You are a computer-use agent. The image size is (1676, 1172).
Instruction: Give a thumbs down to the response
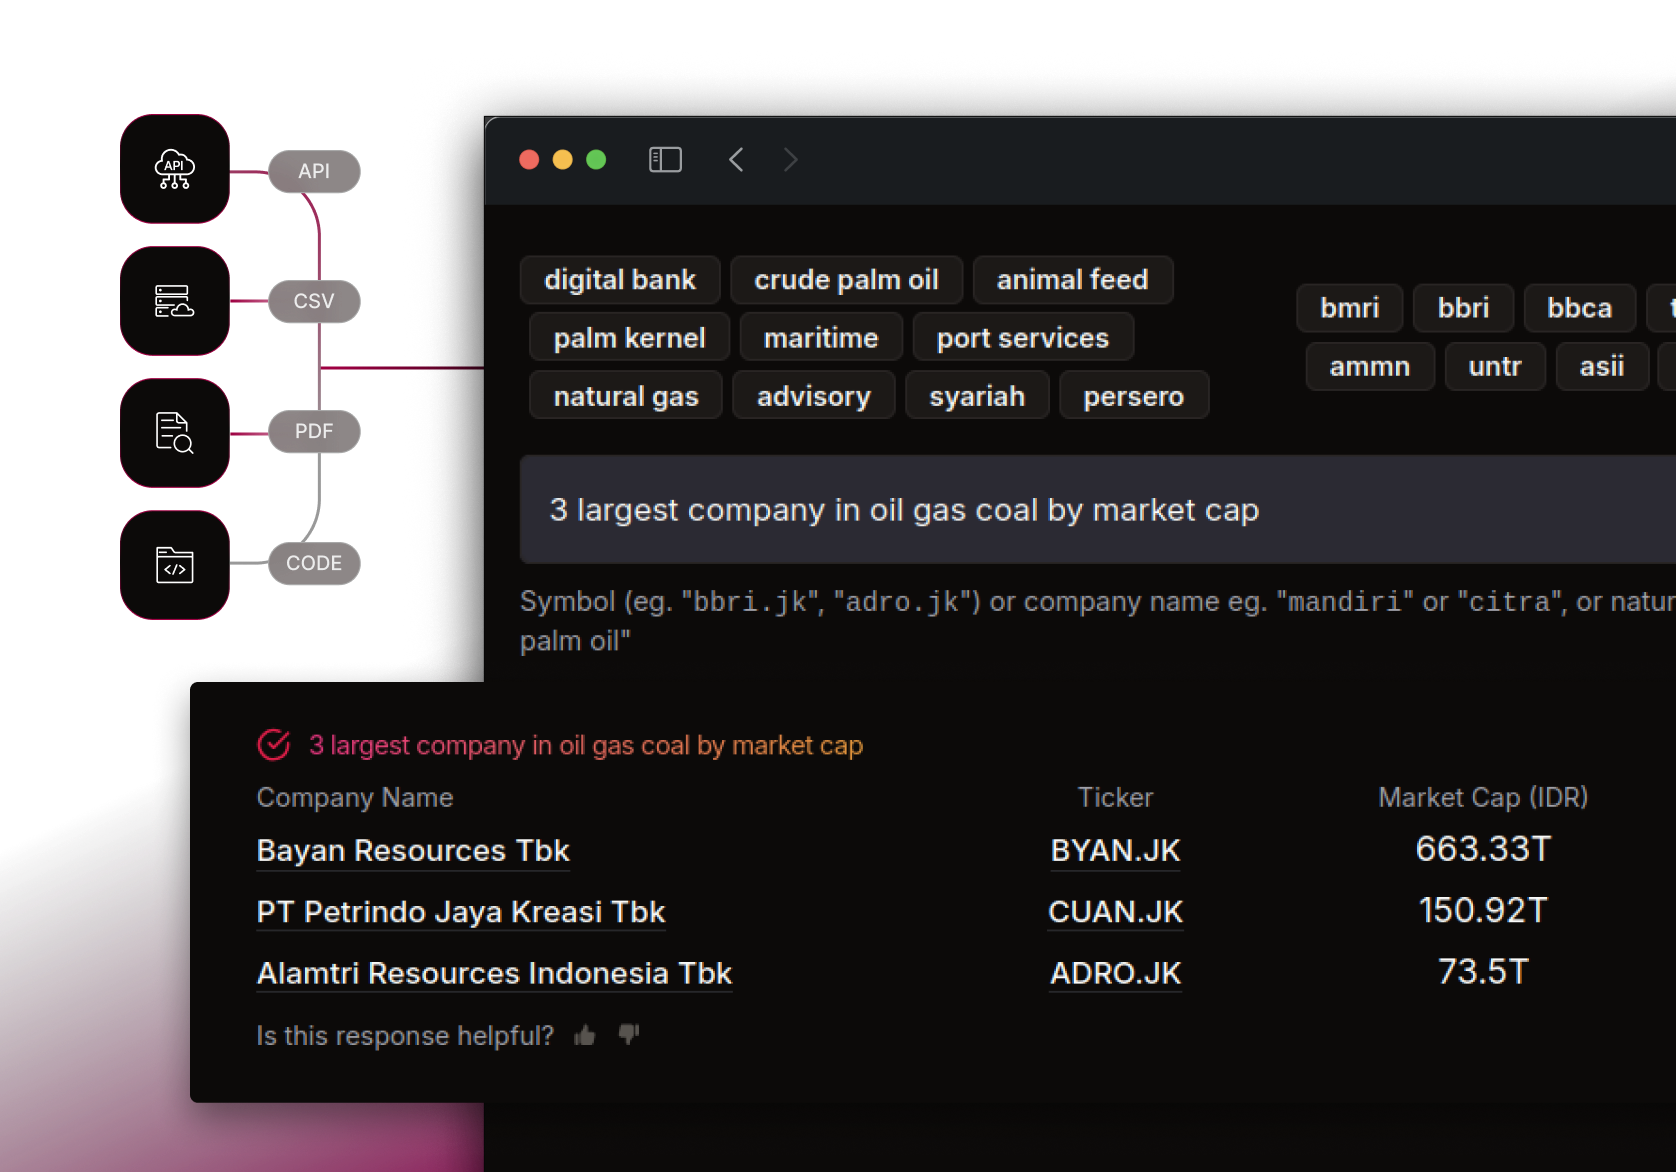[x=627, y=1035]
